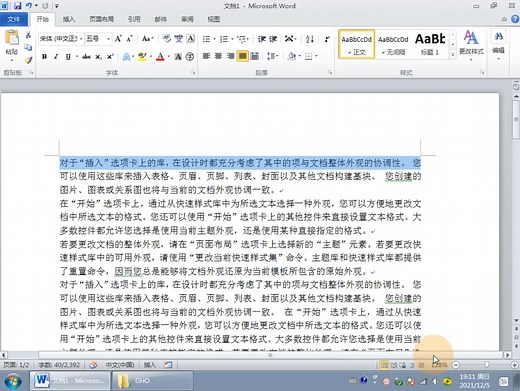Click the Cut scissors icon
520x391 pixels.
[x=28, y=35]
